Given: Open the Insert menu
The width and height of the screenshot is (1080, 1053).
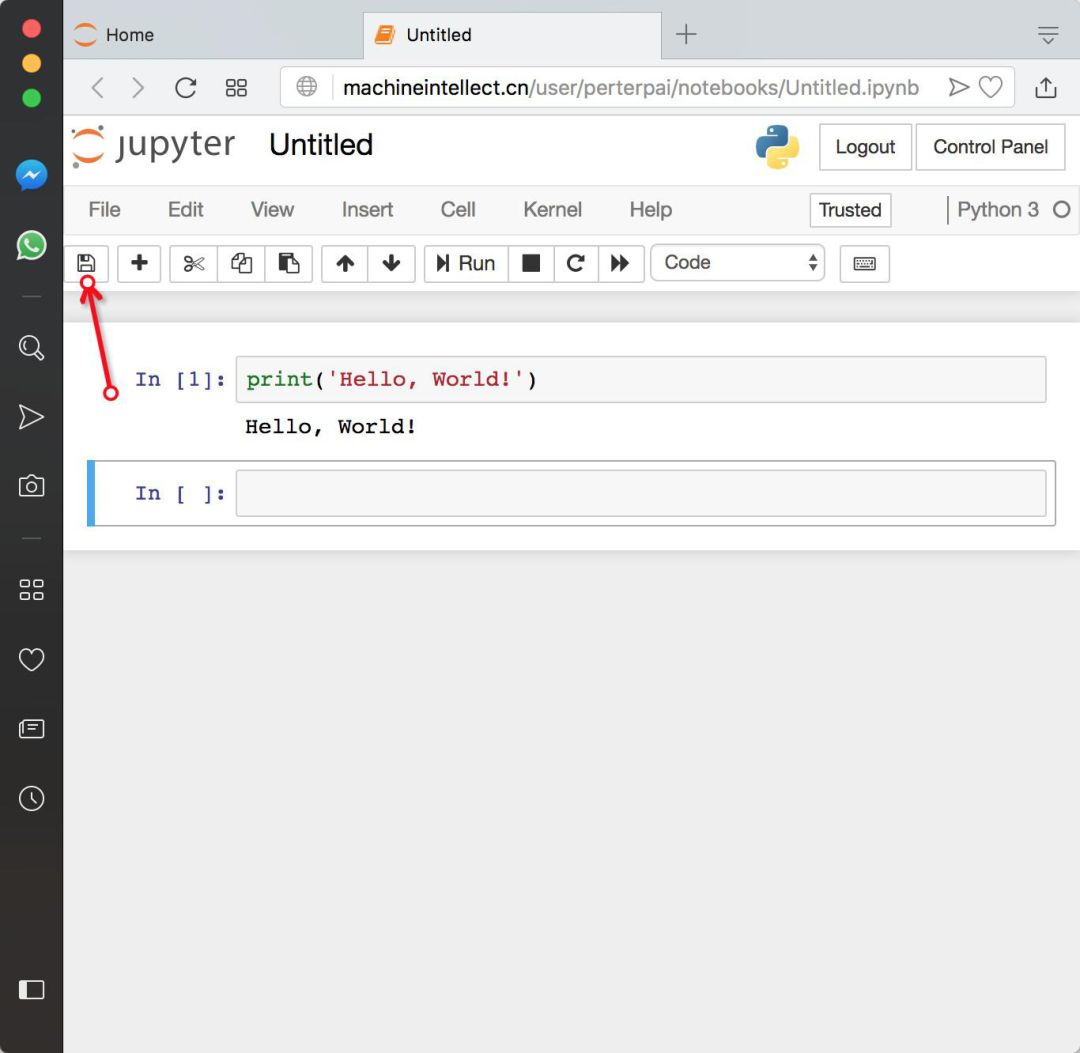Looking at the screenshot, I should (x=367, y=209).
